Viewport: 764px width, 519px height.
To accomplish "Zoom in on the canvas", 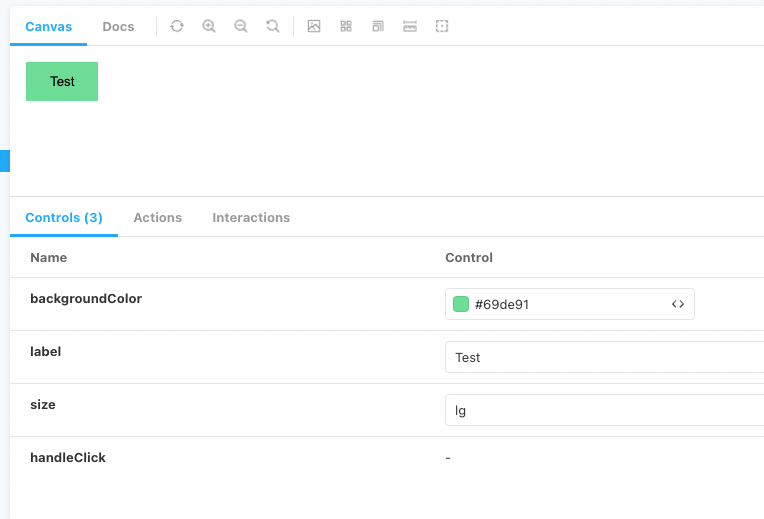I will [209, 26].
